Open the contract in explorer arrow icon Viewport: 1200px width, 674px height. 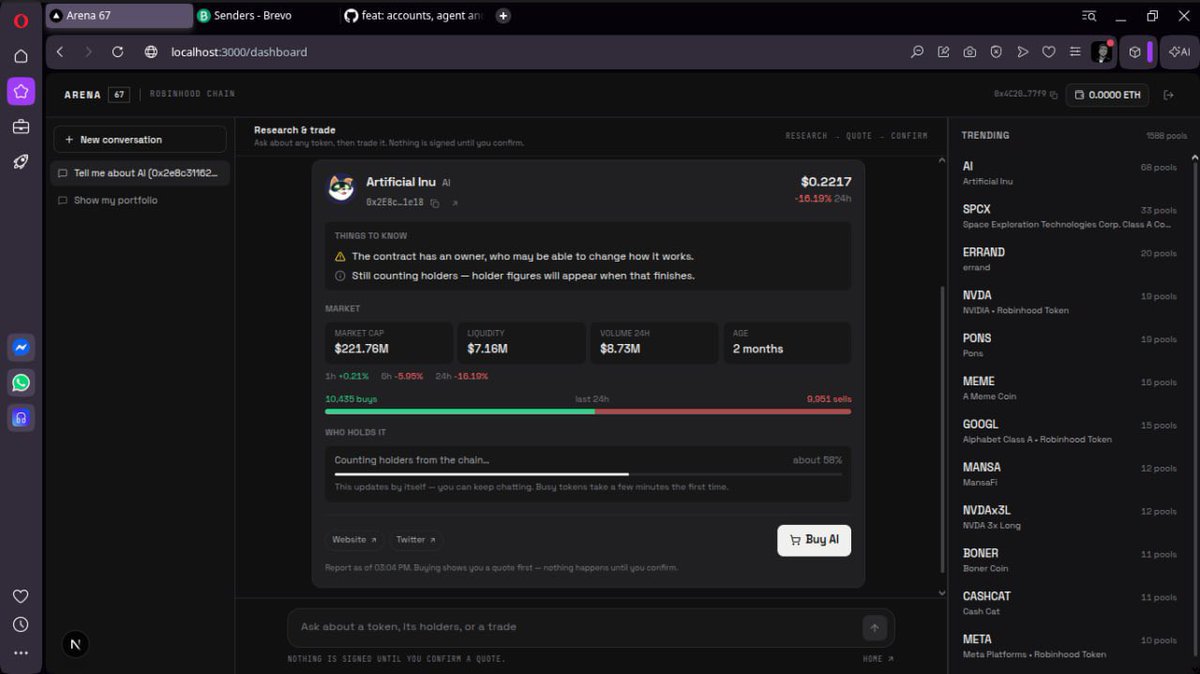click(x=455, y=203)
